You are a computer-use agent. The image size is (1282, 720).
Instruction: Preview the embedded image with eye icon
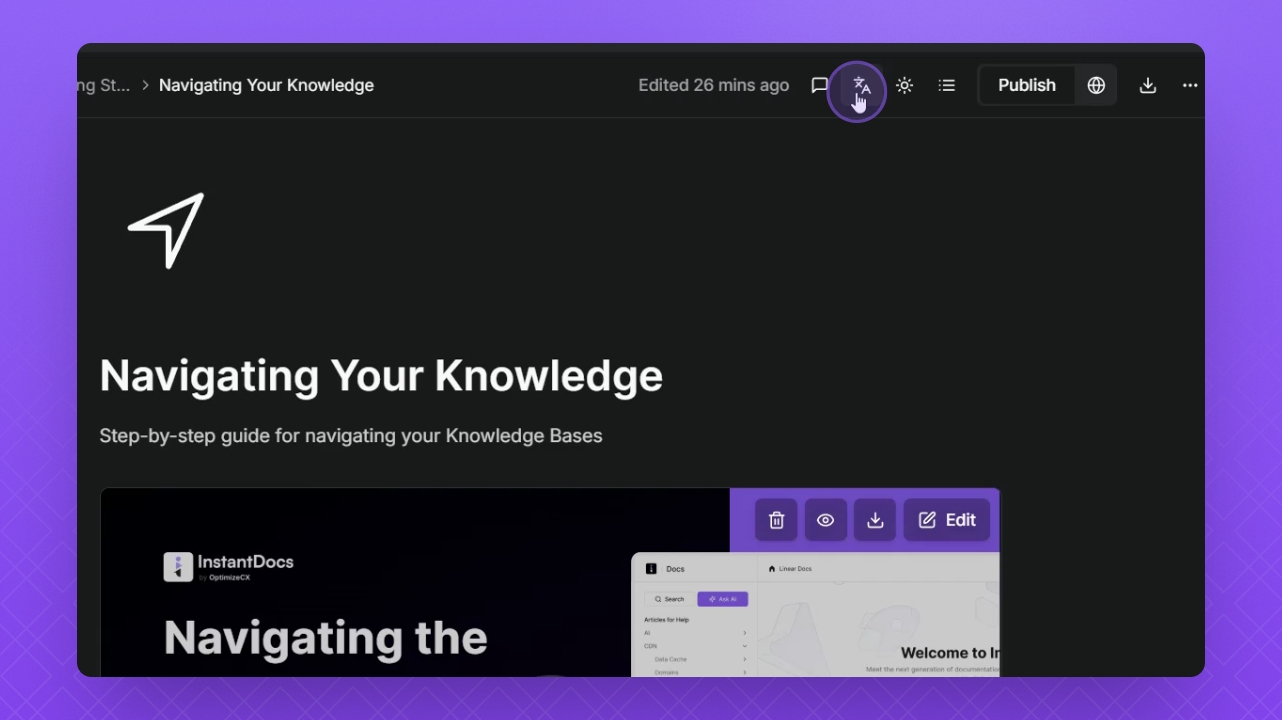click(x=825, y=520)
